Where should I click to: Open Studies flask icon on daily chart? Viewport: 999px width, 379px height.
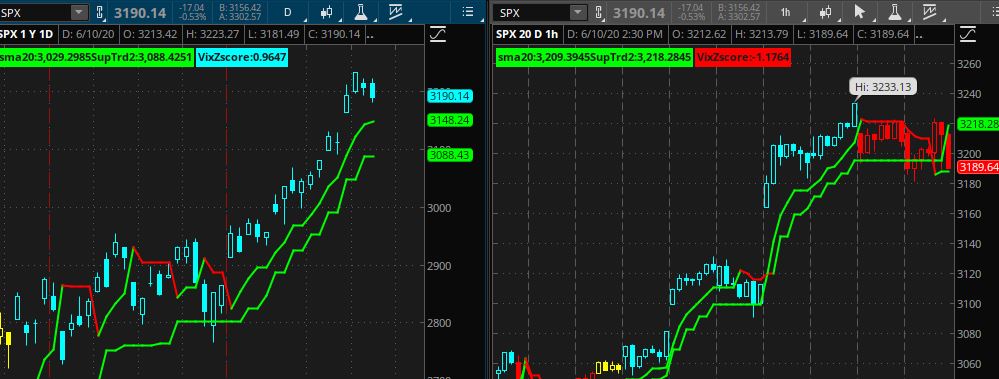click(x=361, y=12)
